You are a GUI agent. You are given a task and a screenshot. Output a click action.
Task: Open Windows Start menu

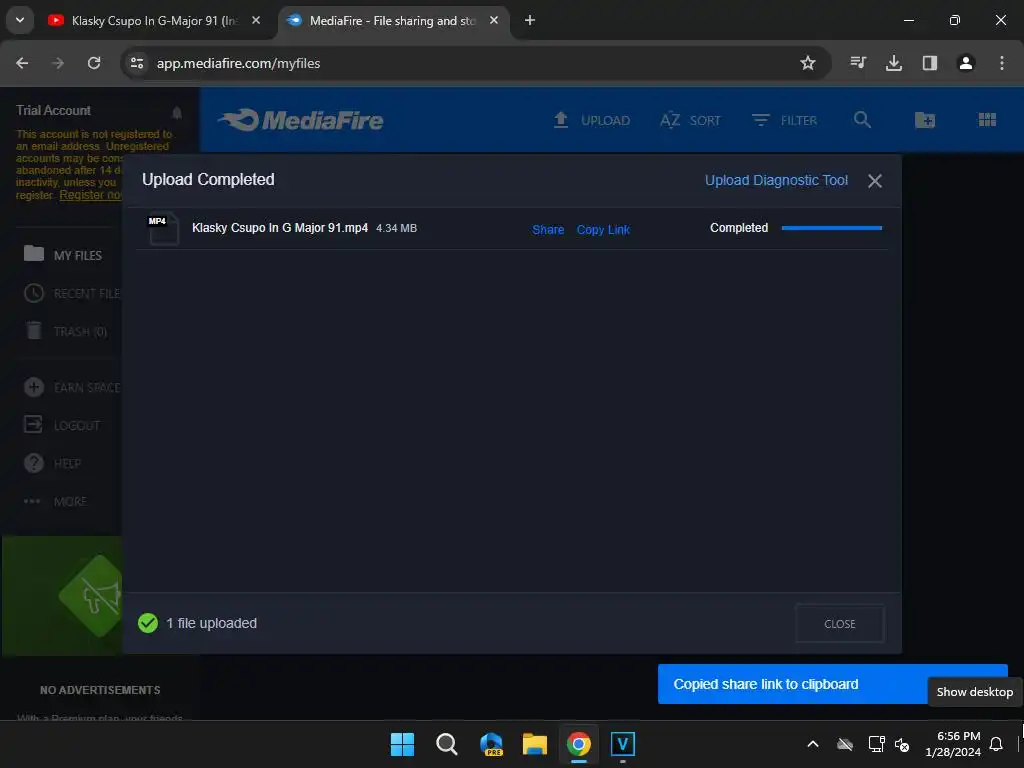click(402, 744)
